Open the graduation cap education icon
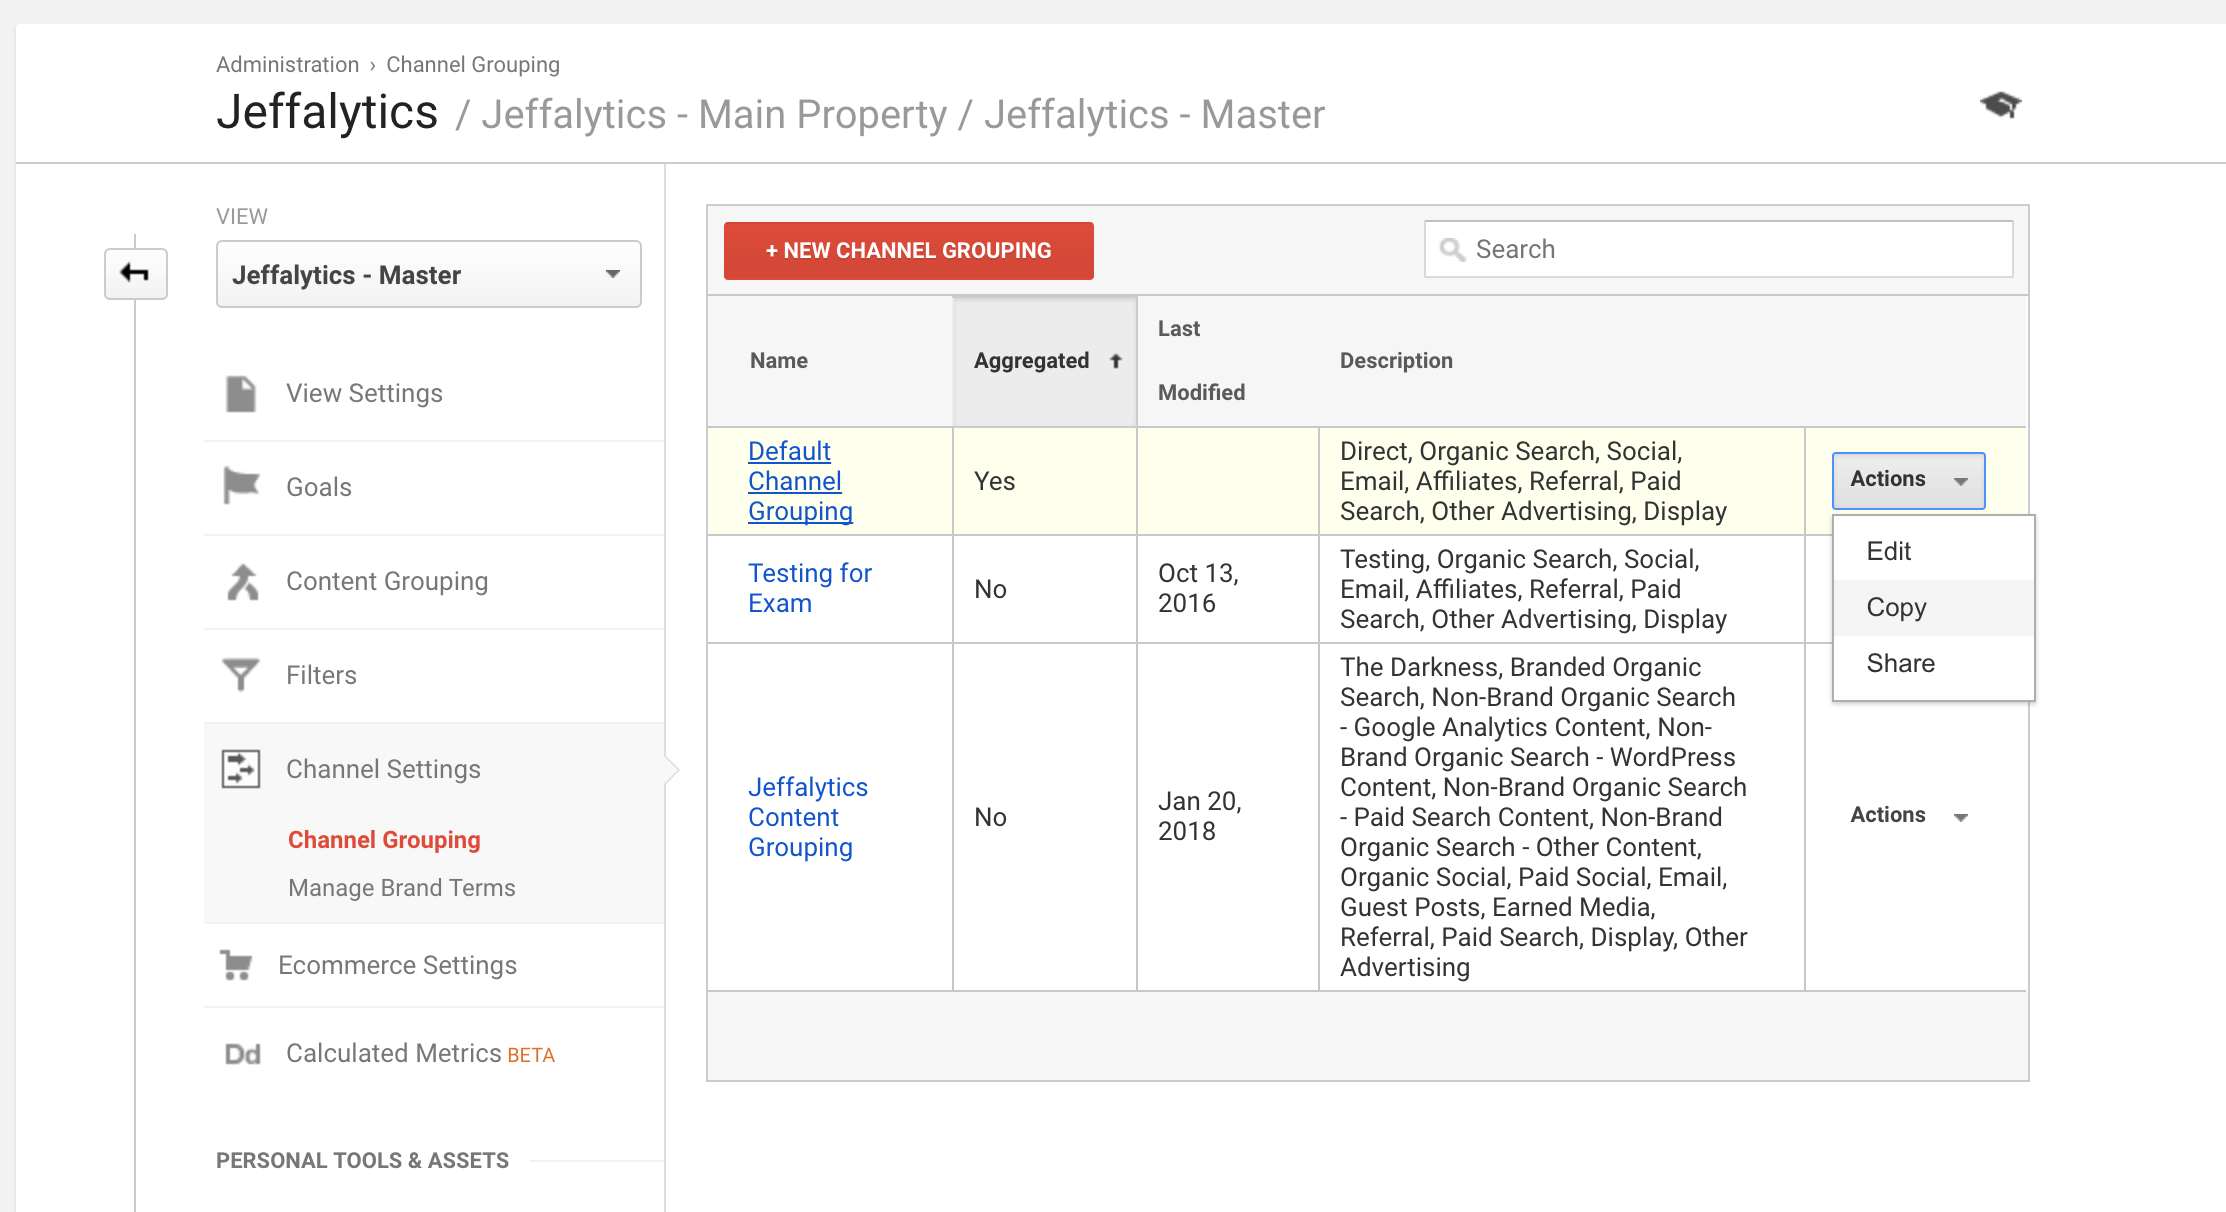This screenshot has width=2226, height=1212. [x=2000, y=105]
